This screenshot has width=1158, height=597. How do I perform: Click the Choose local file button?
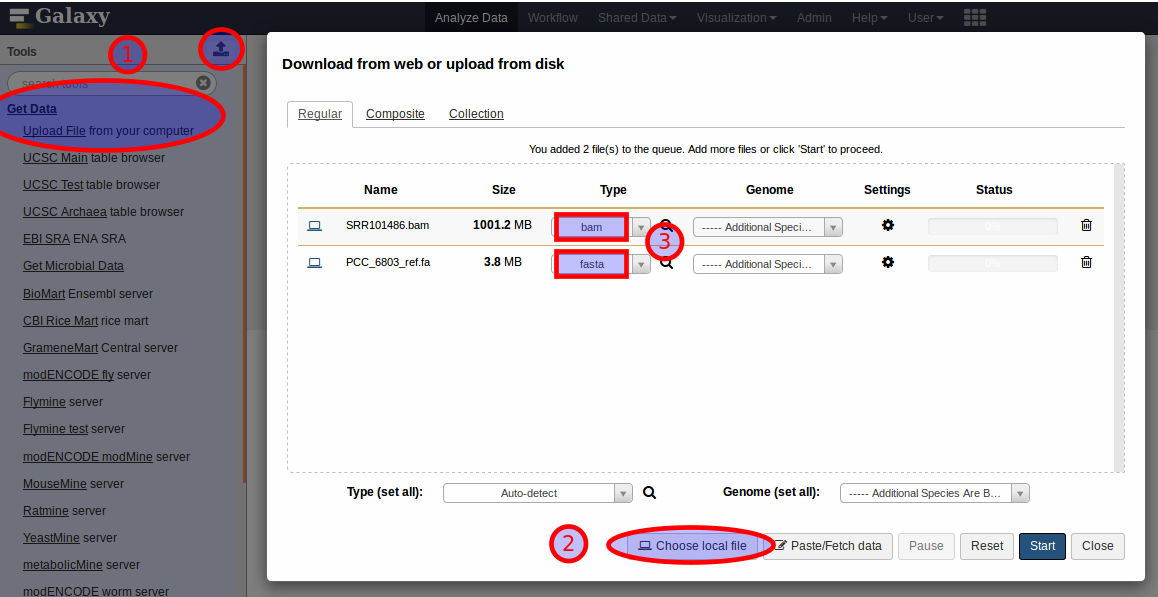(692, 546)
